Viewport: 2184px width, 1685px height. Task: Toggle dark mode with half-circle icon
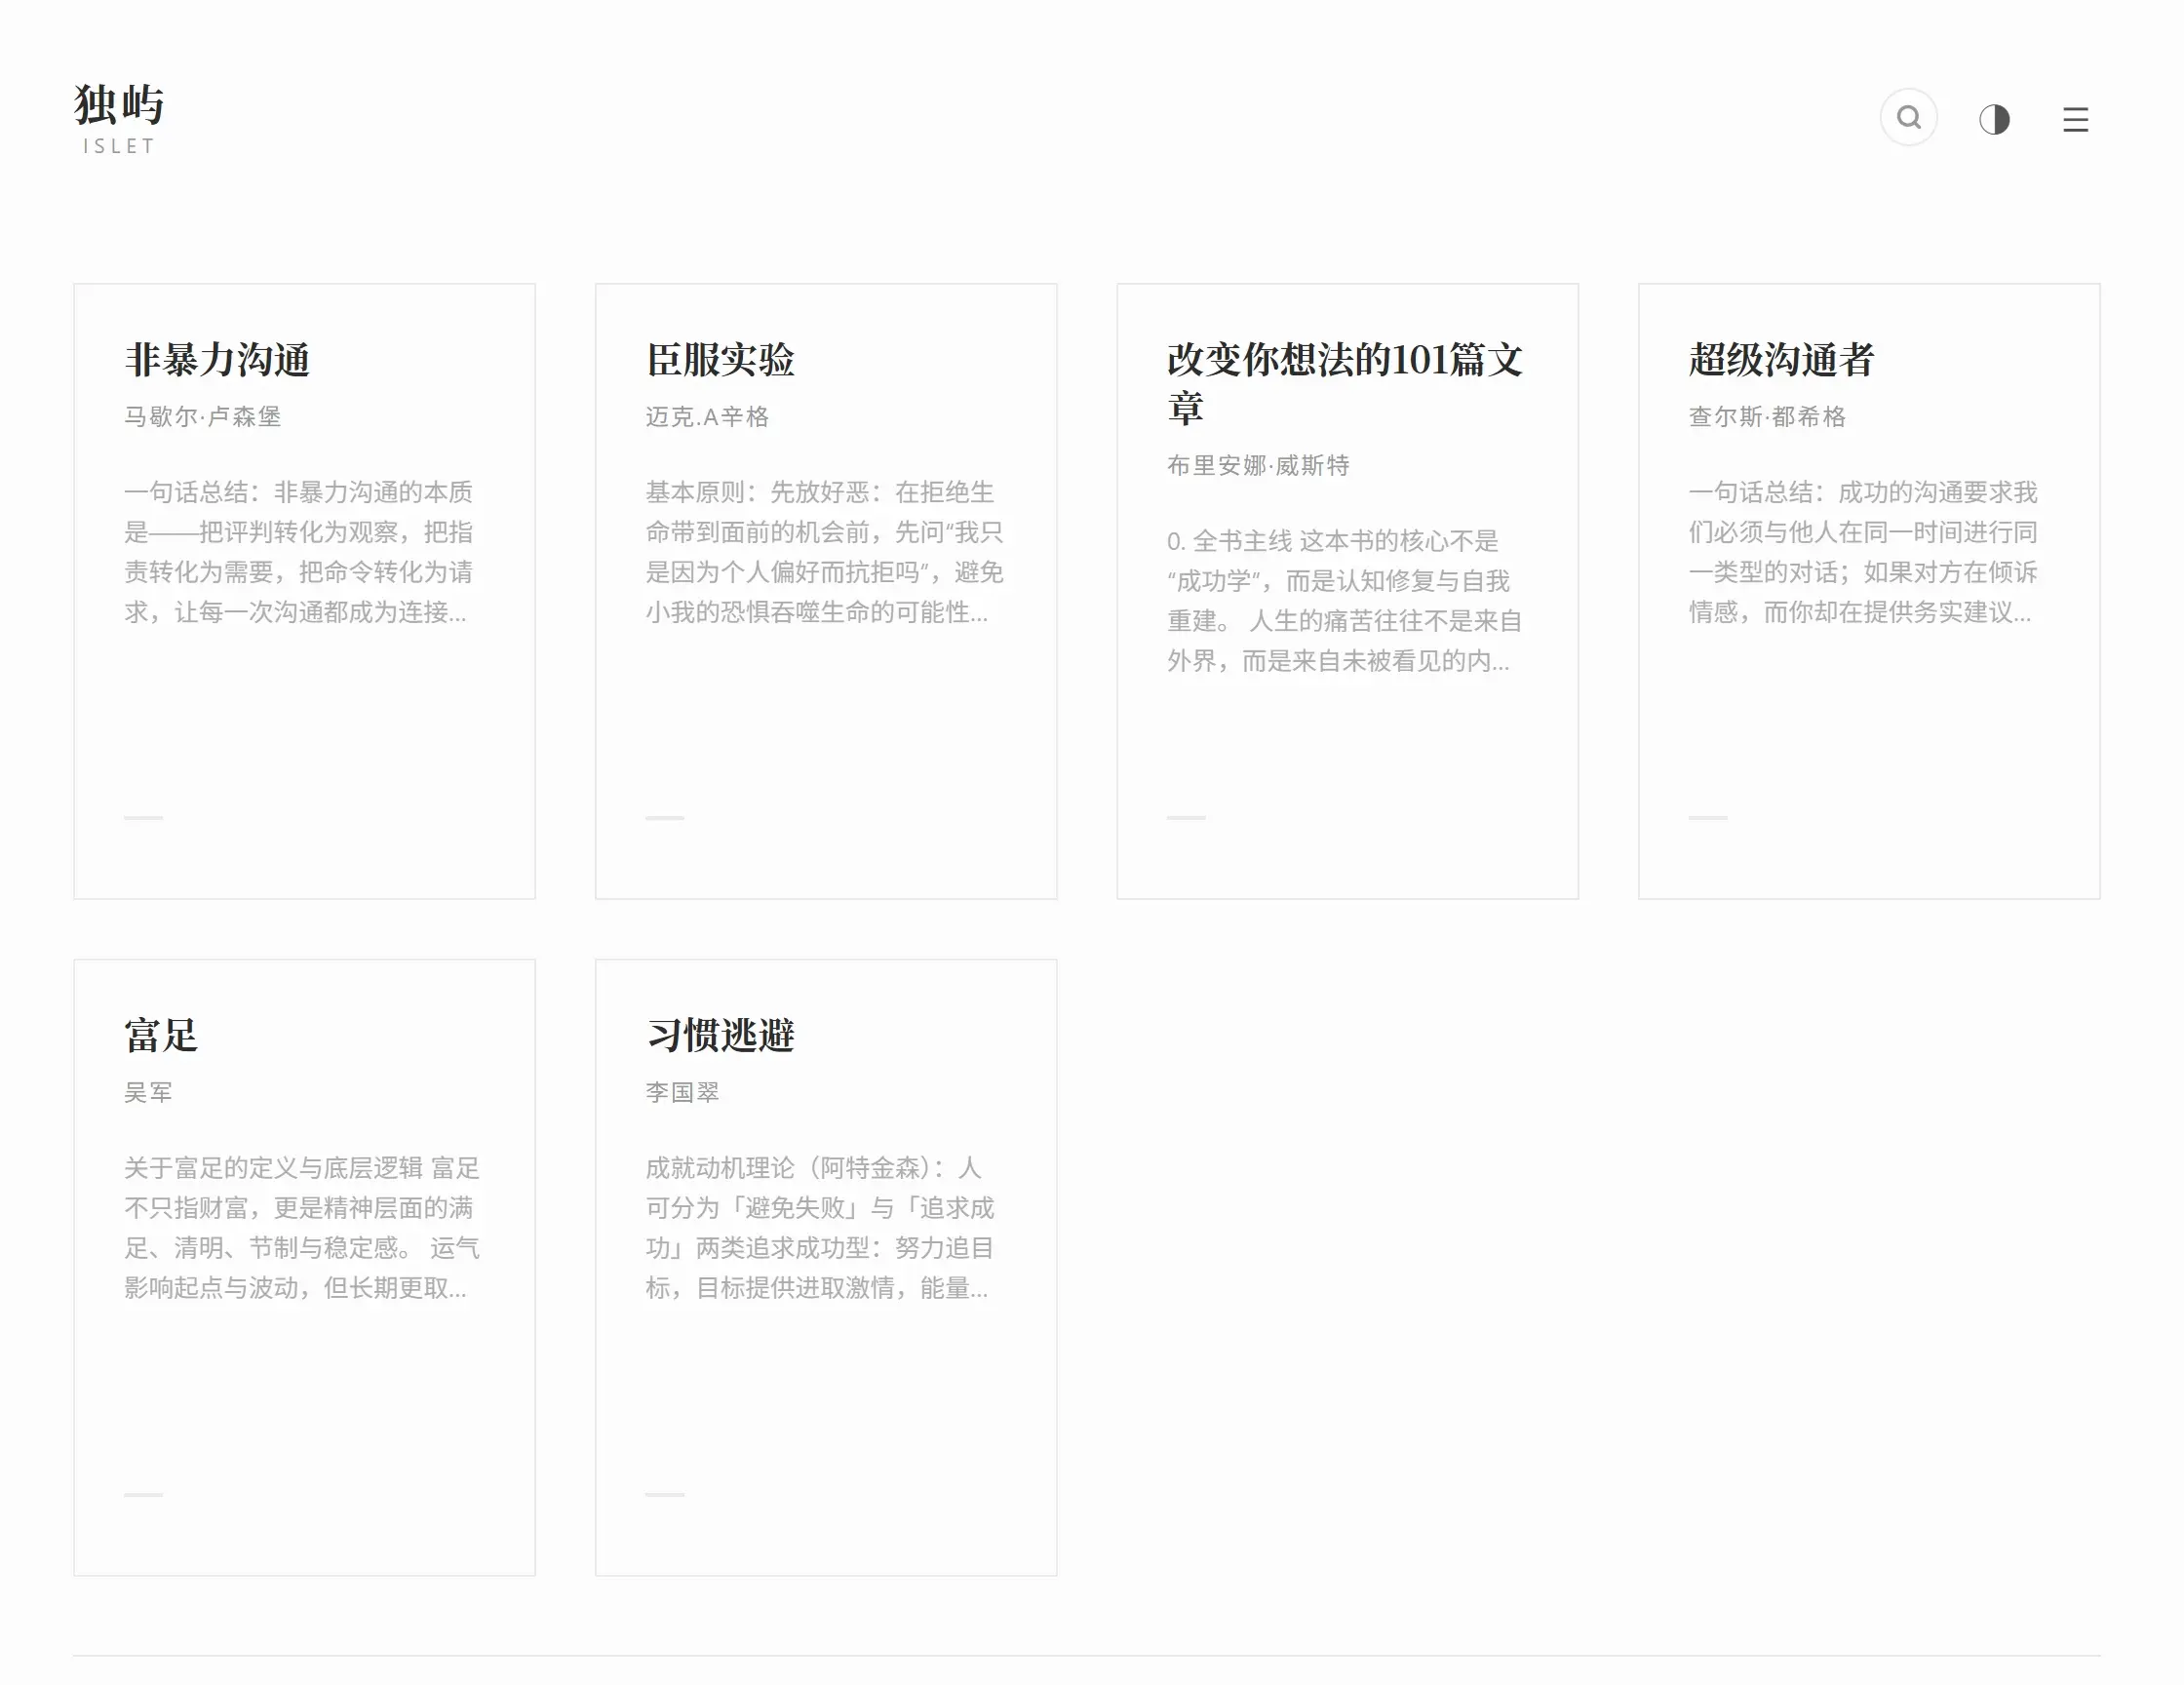coord(1994,119)
